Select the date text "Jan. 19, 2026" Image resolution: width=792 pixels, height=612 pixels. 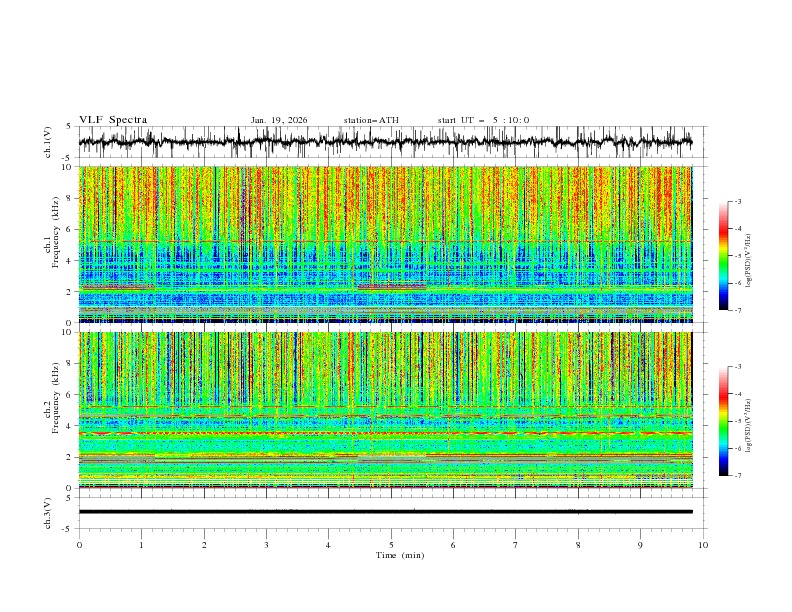[x=279, y=120]
